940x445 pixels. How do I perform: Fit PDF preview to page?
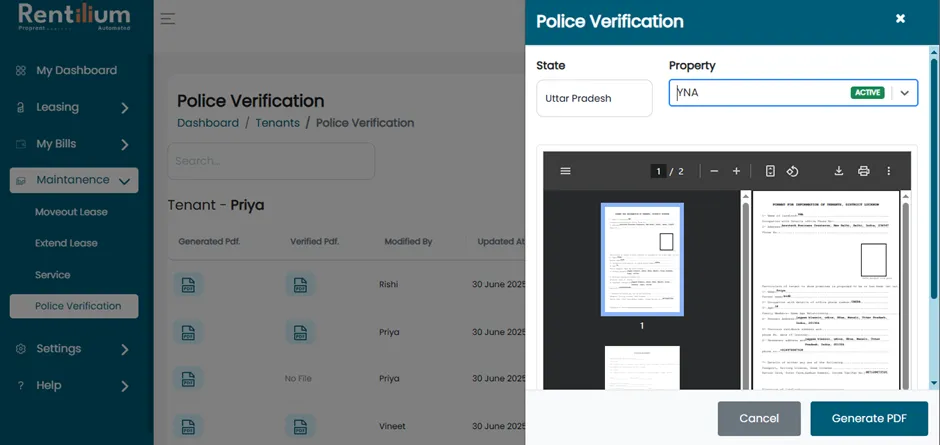[770, 171]
